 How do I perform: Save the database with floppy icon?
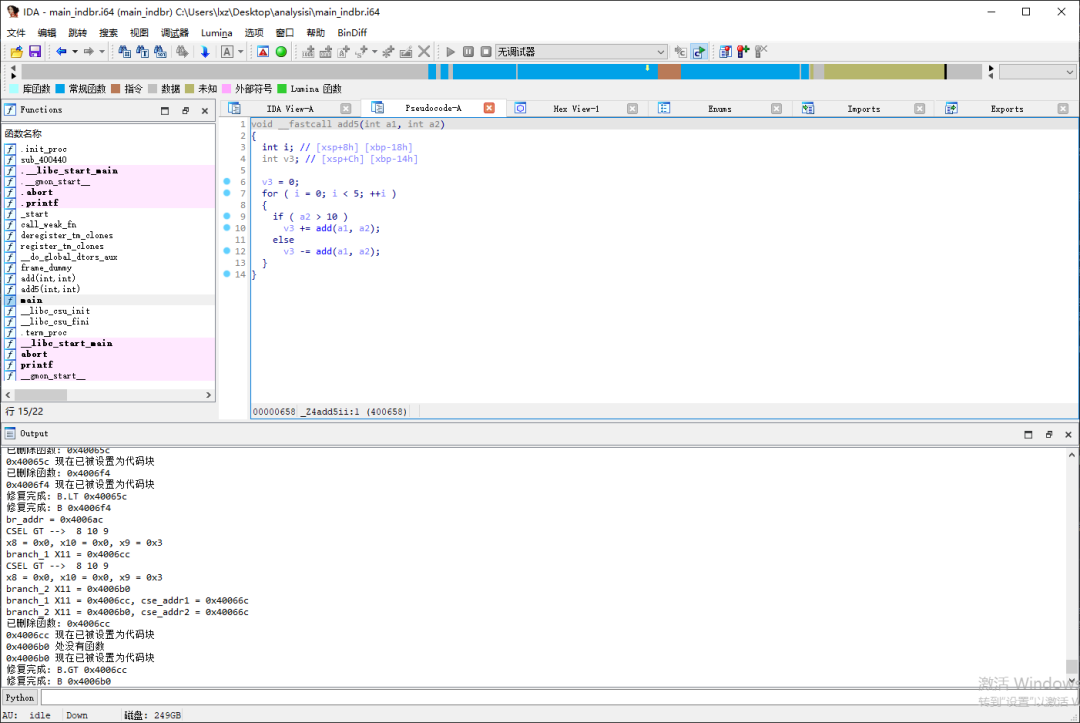click(x=34, y=52)
